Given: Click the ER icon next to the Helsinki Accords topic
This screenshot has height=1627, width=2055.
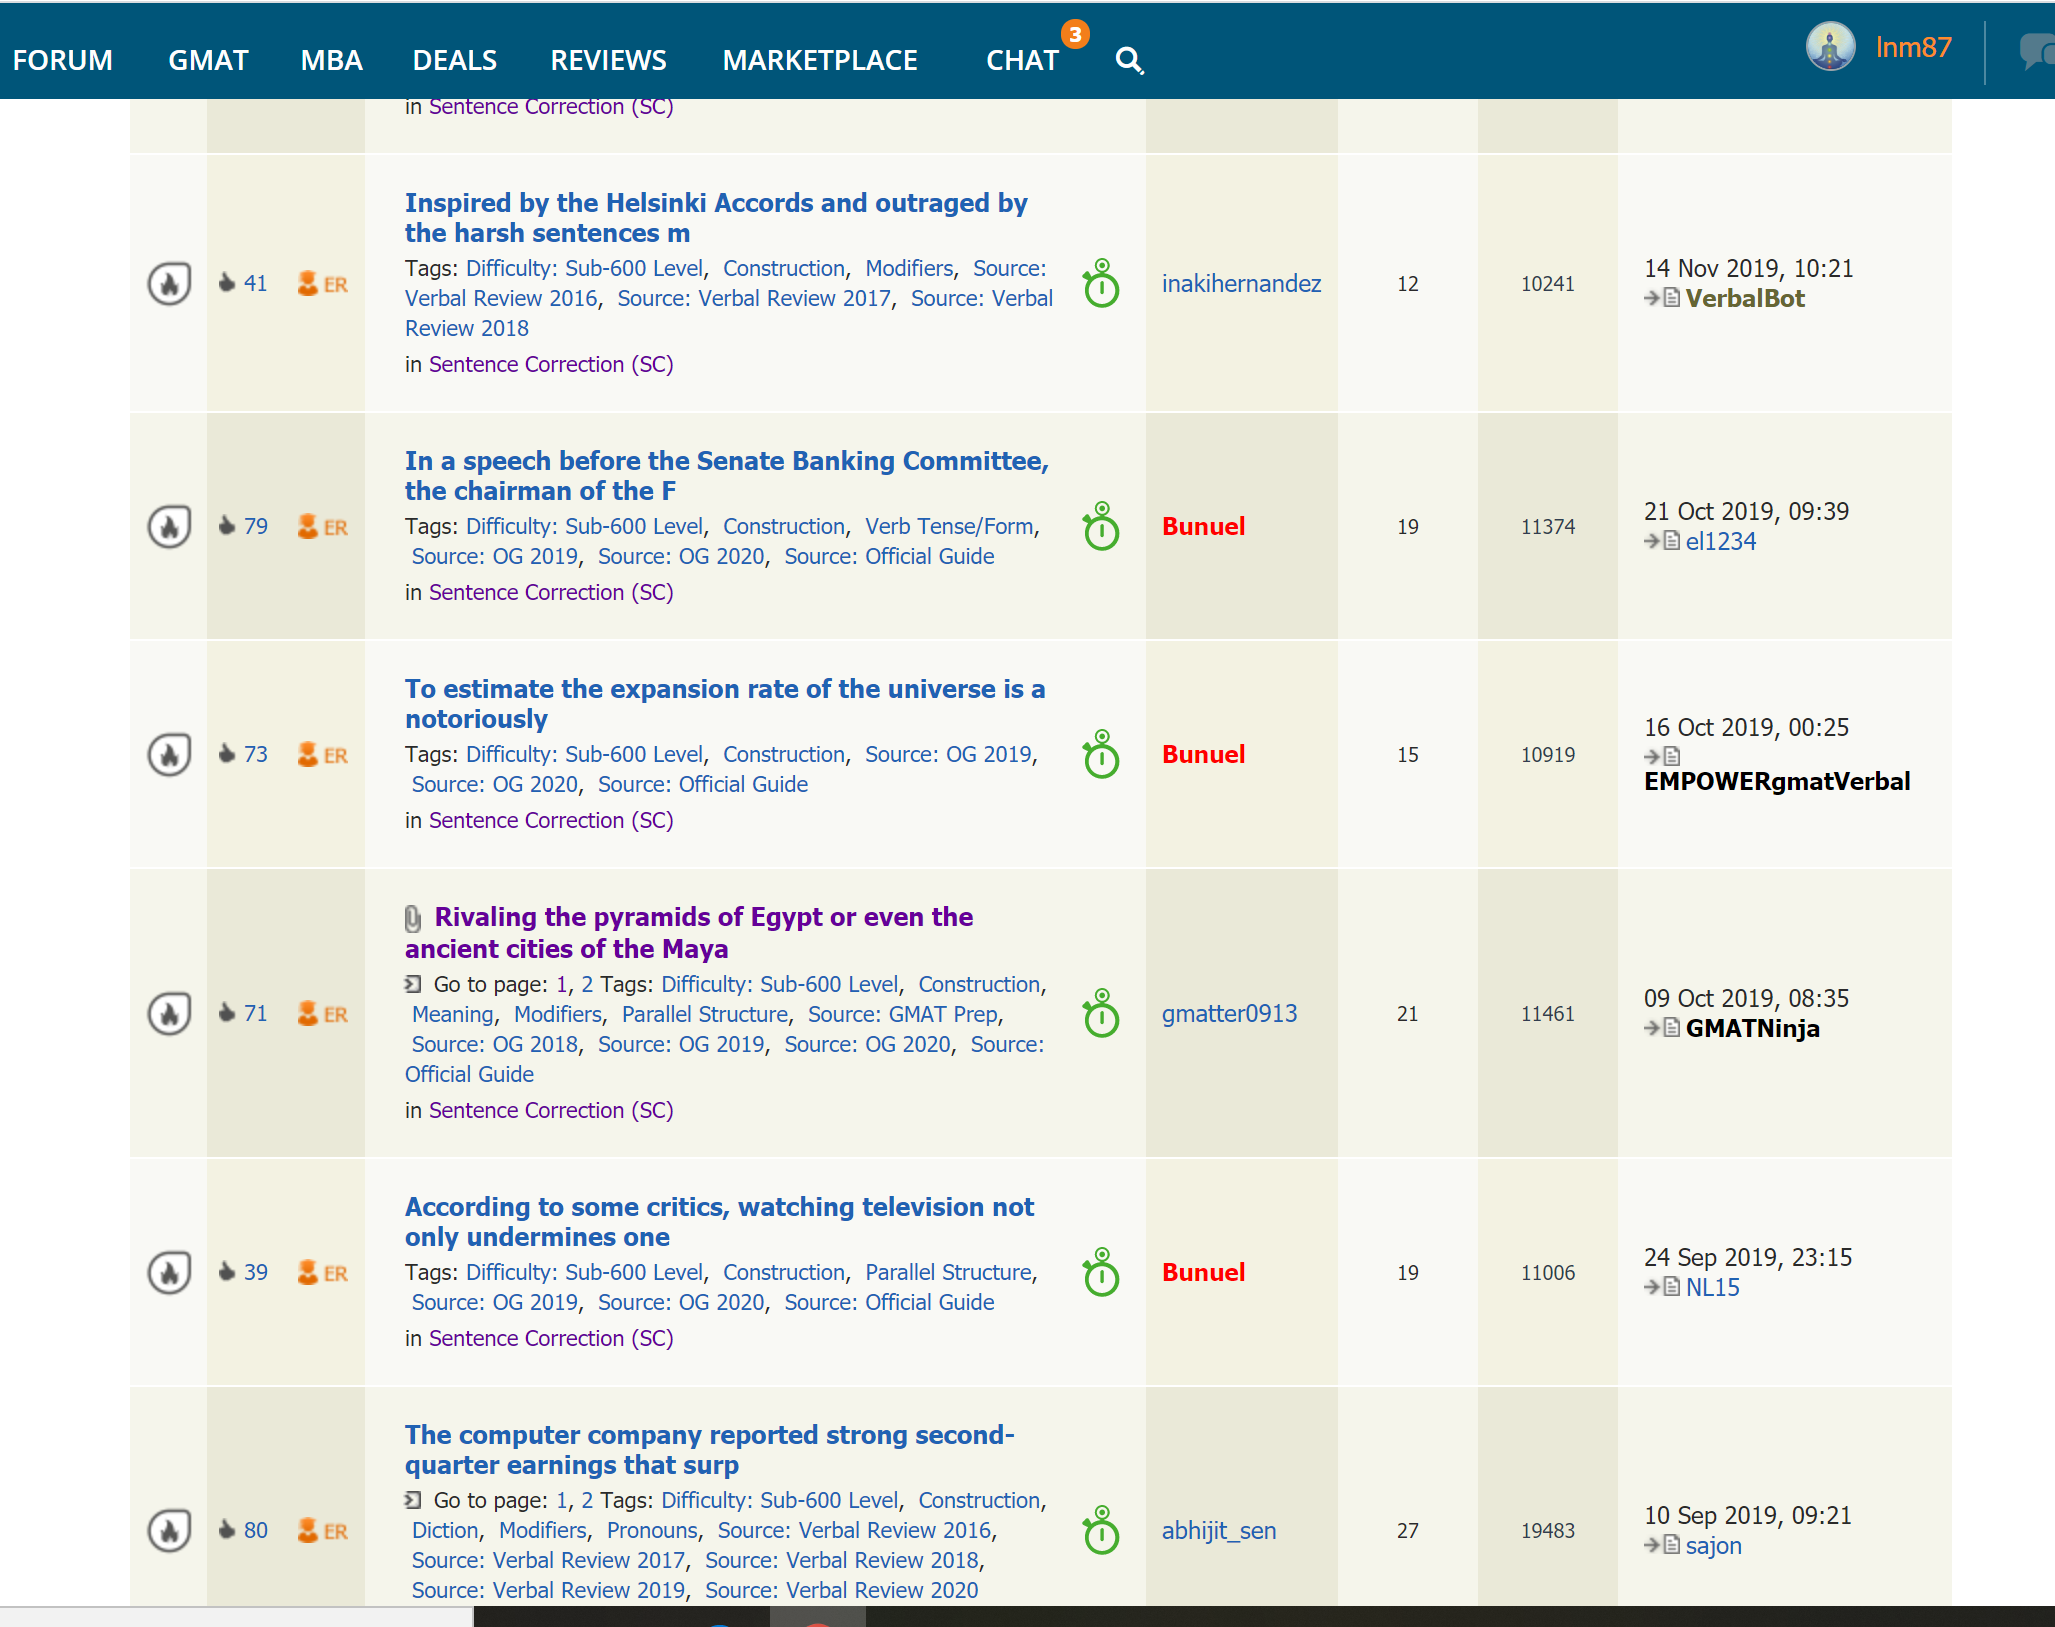Looking at the screenshot, I should click(310, 284).
